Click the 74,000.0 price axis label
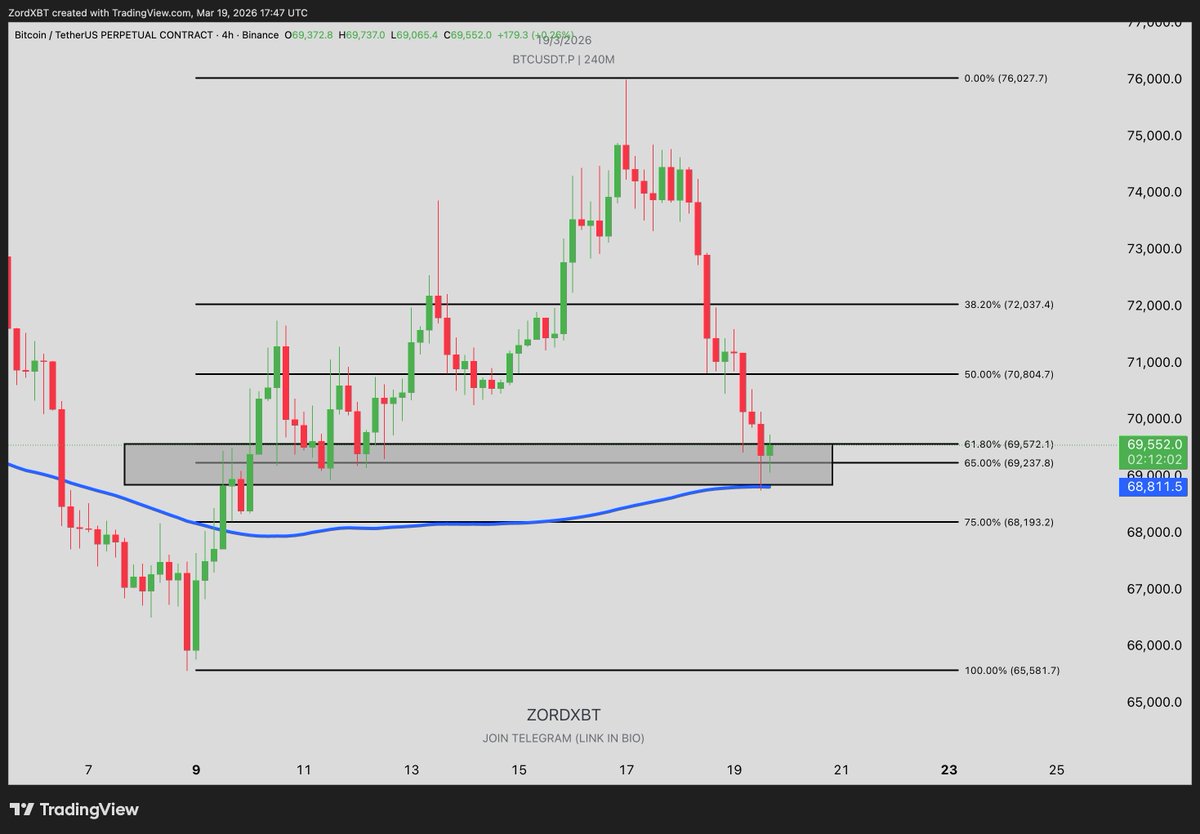 pos(1156,192)
